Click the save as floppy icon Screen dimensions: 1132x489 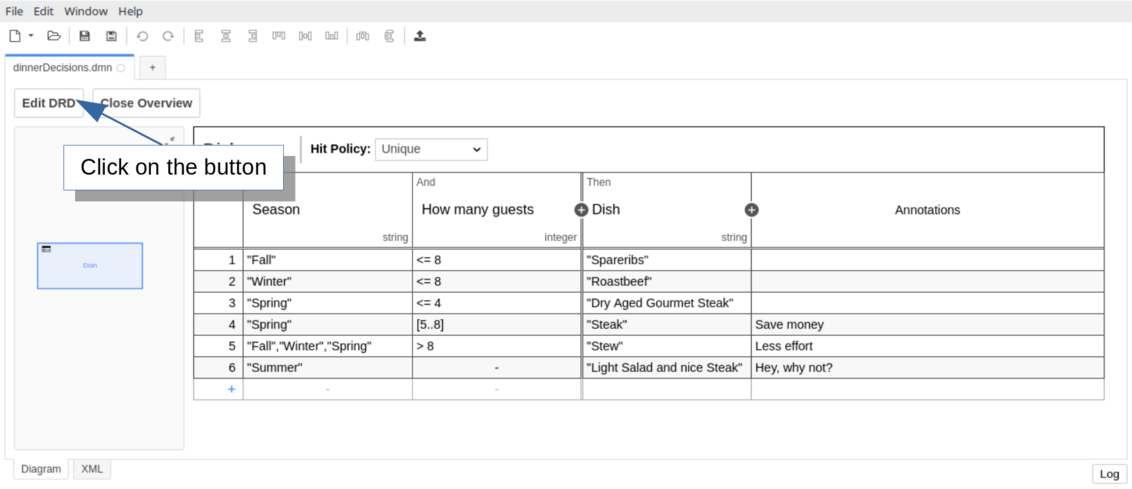click(x=111, y=36)
